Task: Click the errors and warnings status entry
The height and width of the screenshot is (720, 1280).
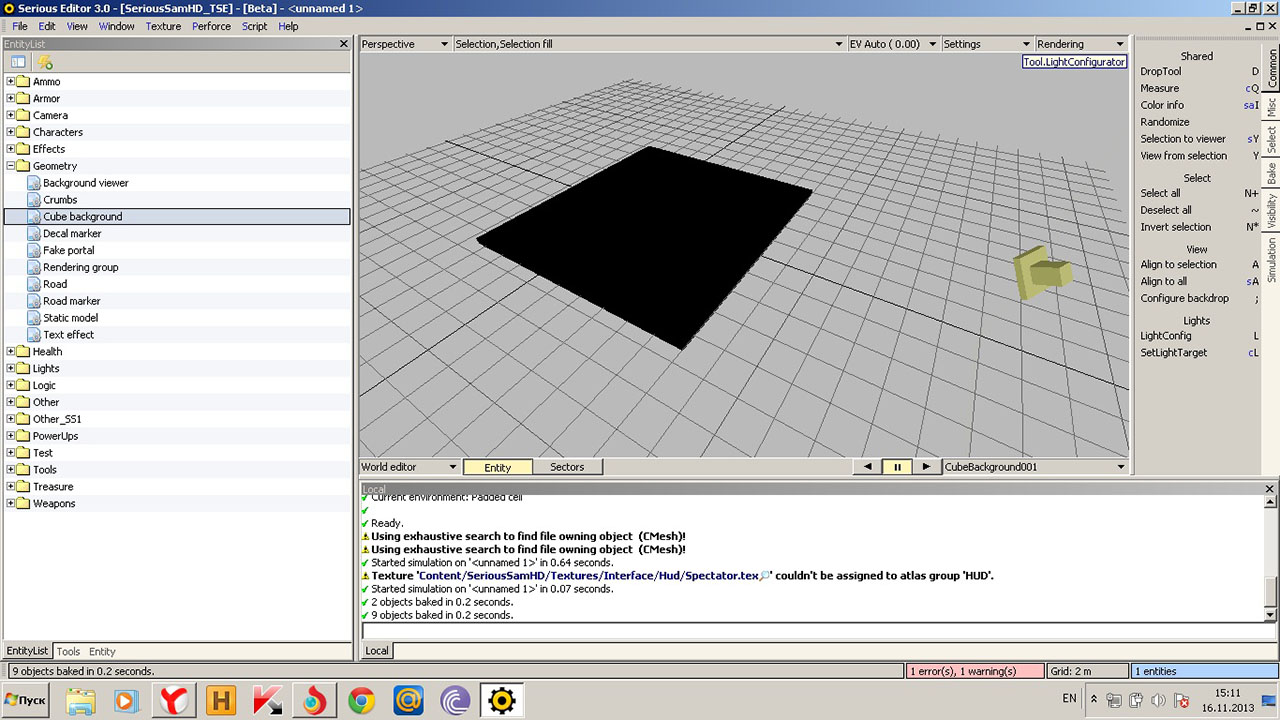Action: coord(976,671)
